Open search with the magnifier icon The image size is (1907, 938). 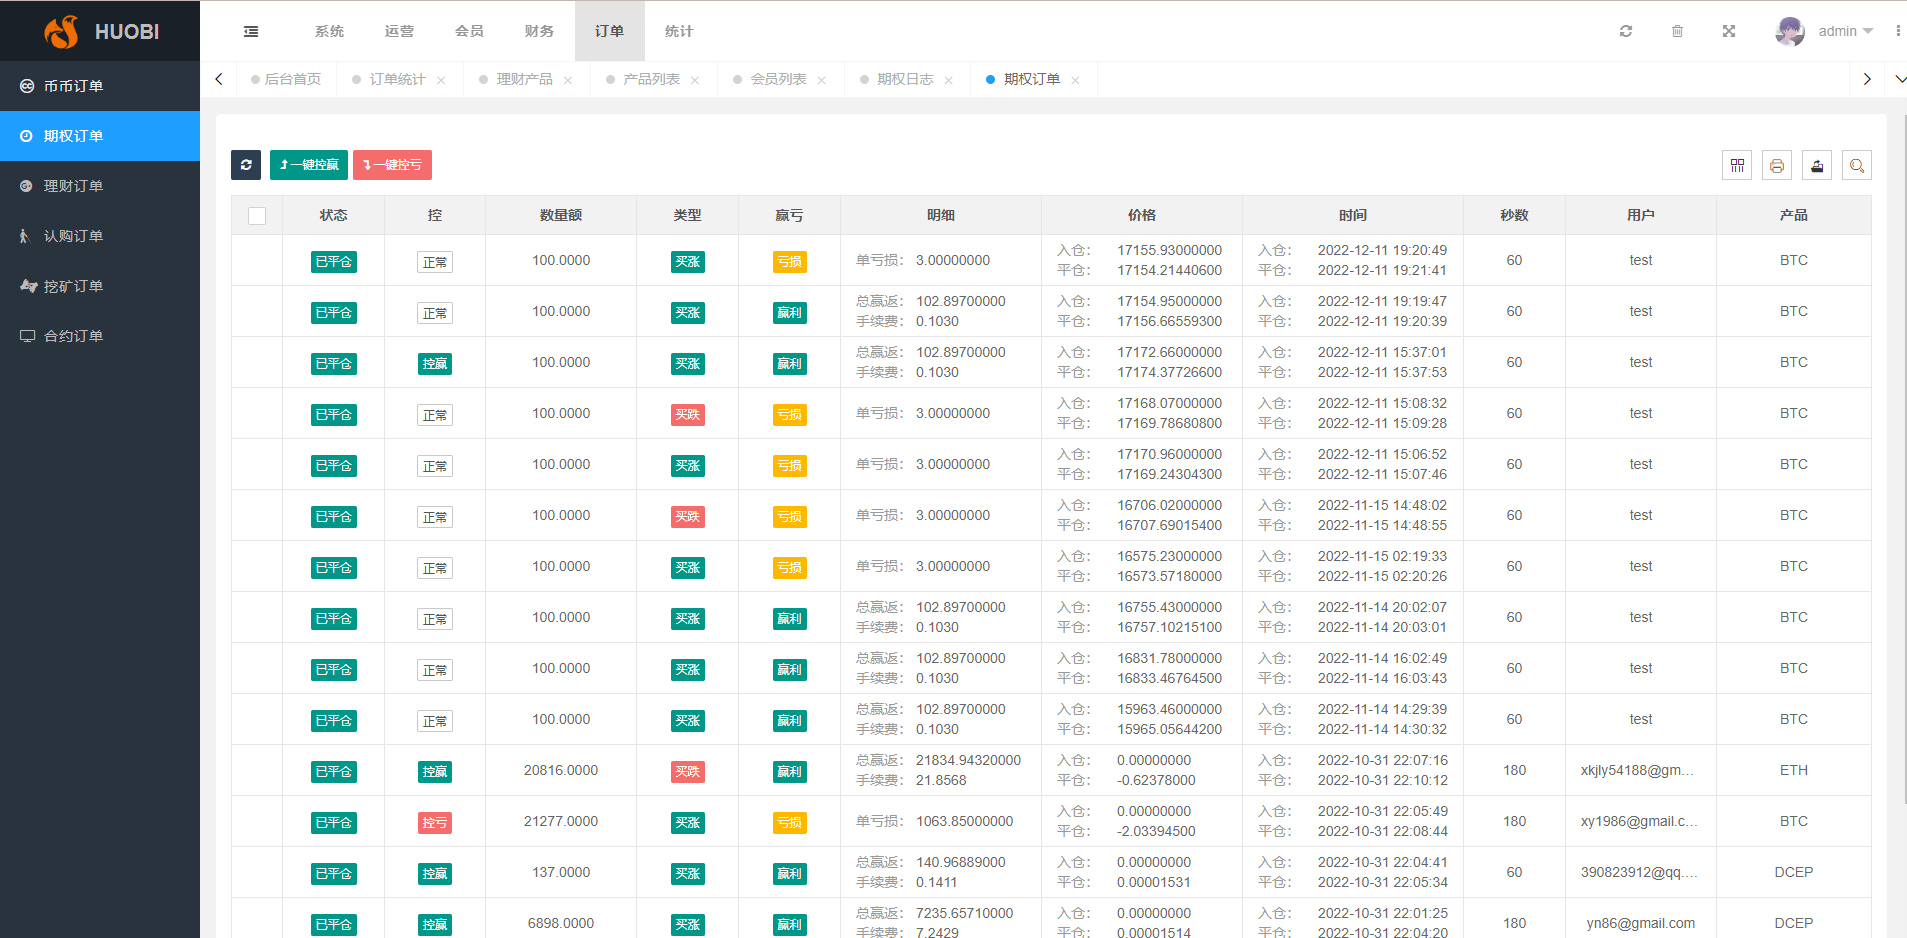tap(1856, 165)
